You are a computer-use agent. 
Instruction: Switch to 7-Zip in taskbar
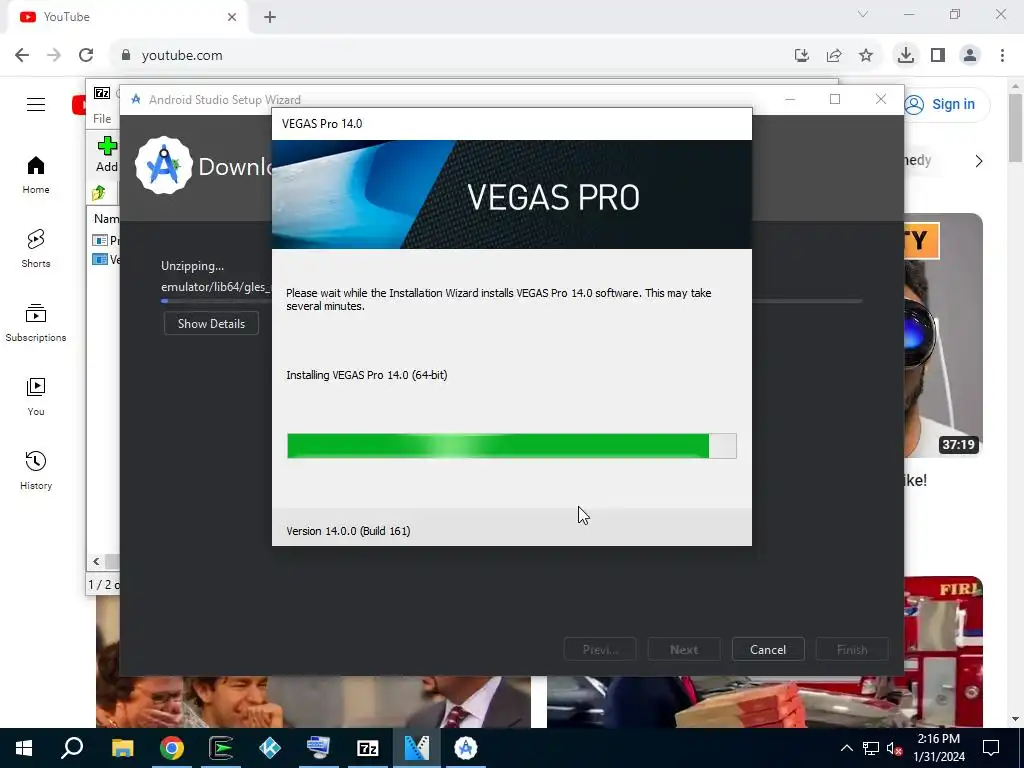click(368, 748)
